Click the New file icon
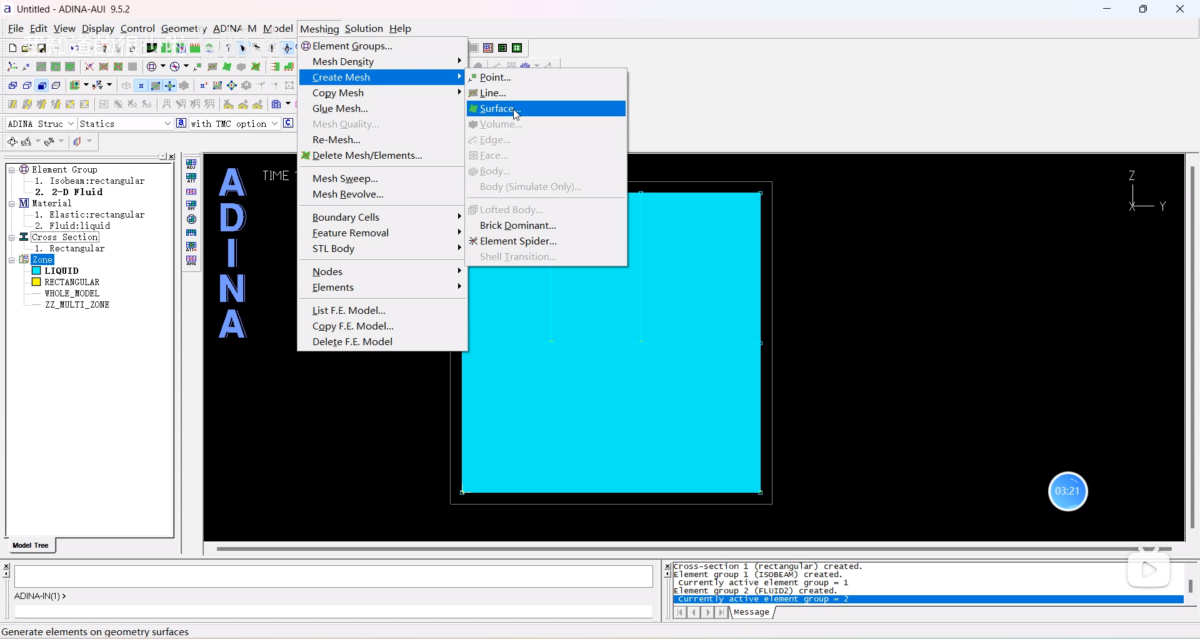1200x639 pixels. click(x=12, y=48)
